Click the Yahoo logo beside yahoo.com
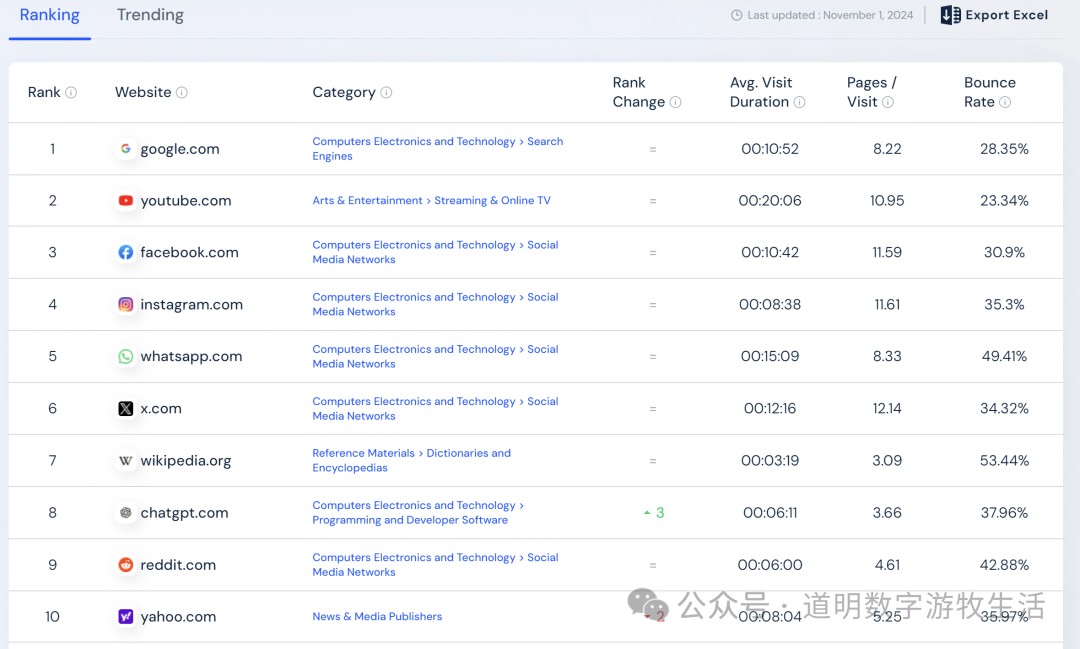 125,616
